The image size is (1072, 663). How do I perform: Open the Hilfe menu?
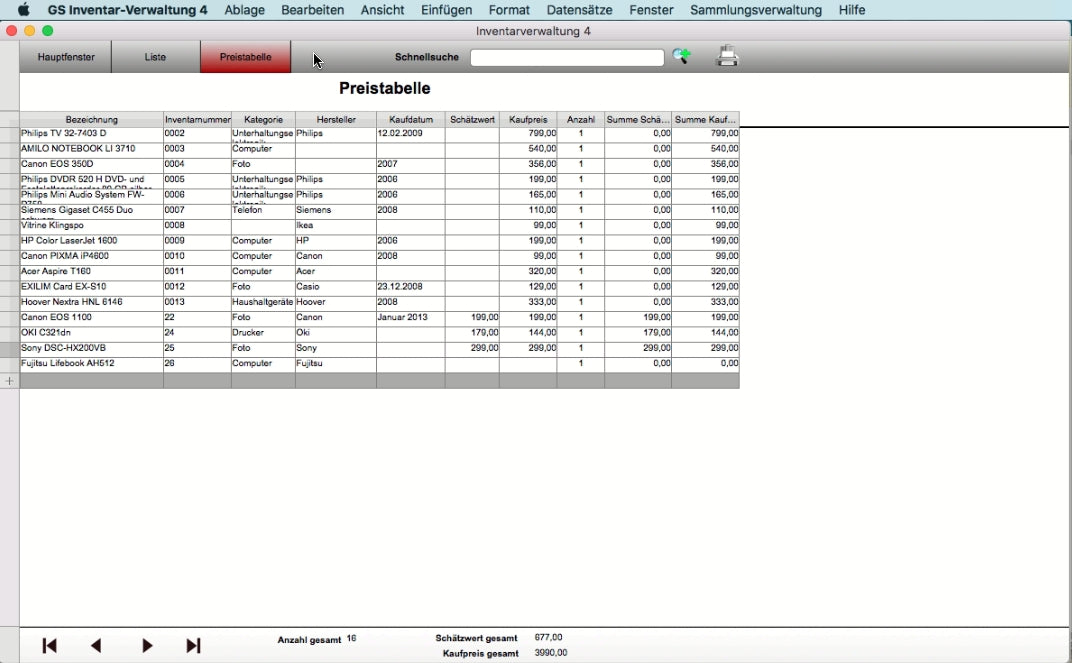851,10
